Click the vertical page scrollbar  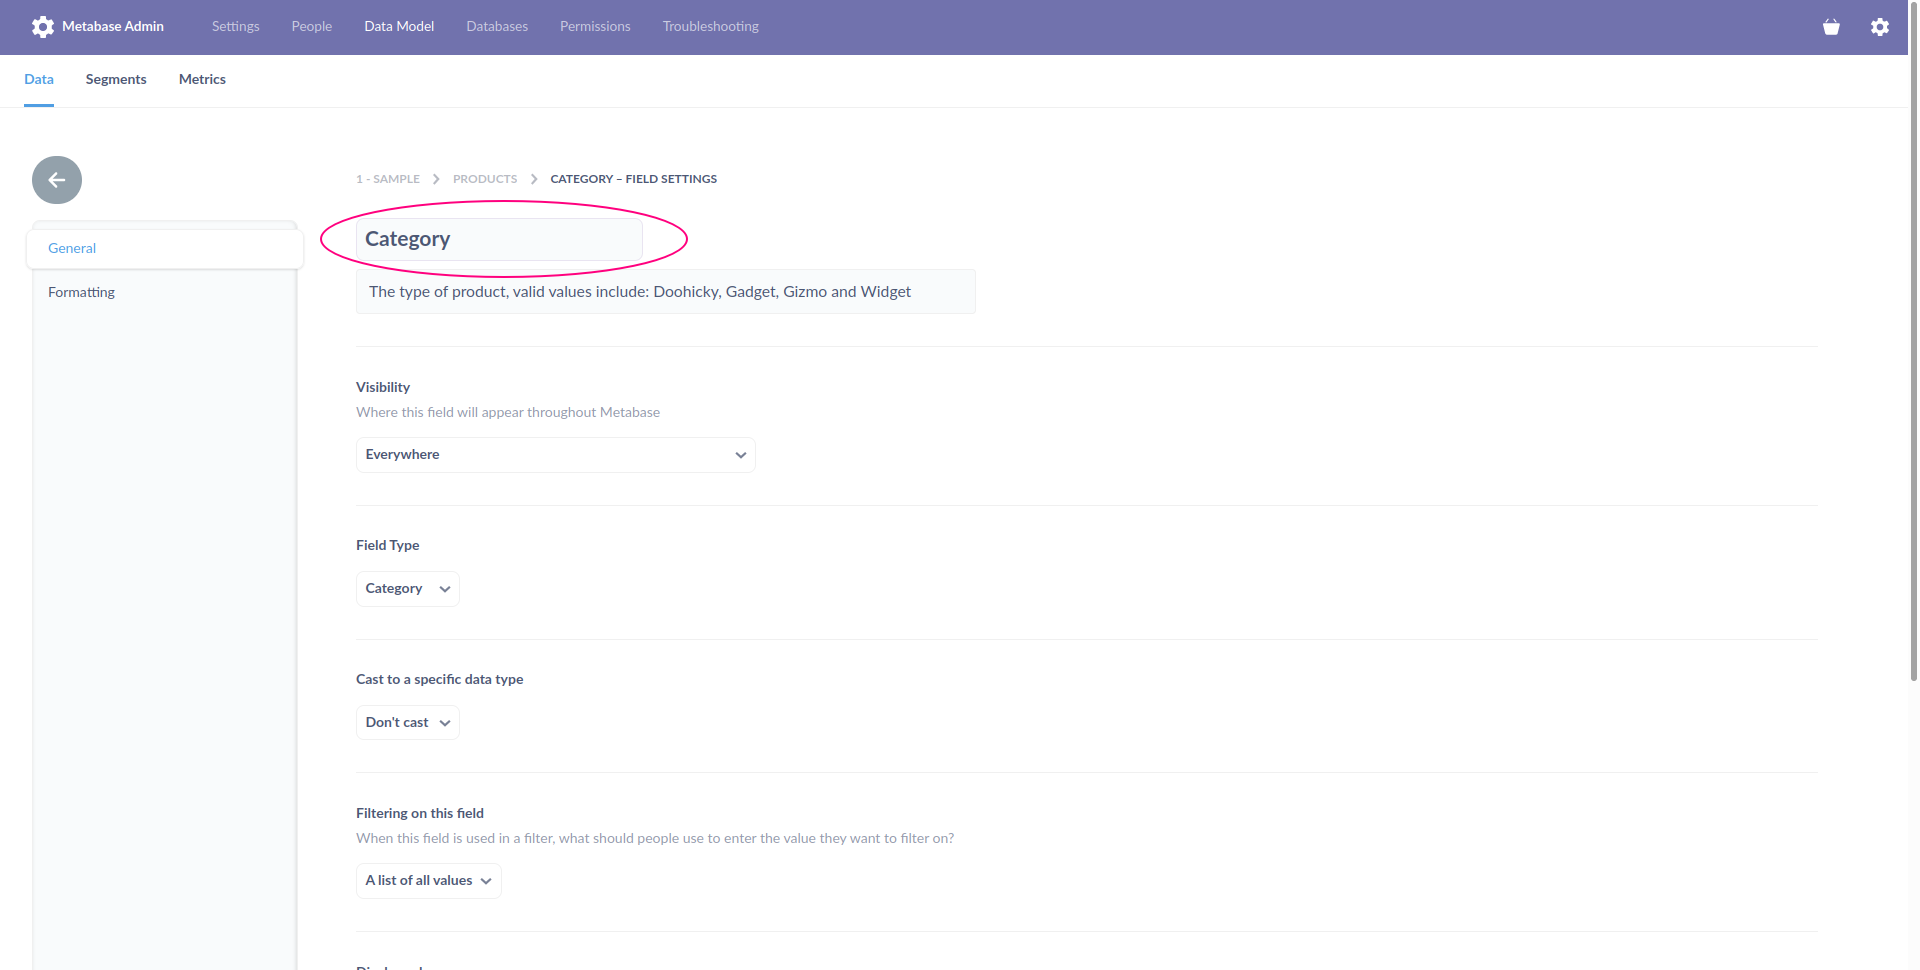(1914, 340)
